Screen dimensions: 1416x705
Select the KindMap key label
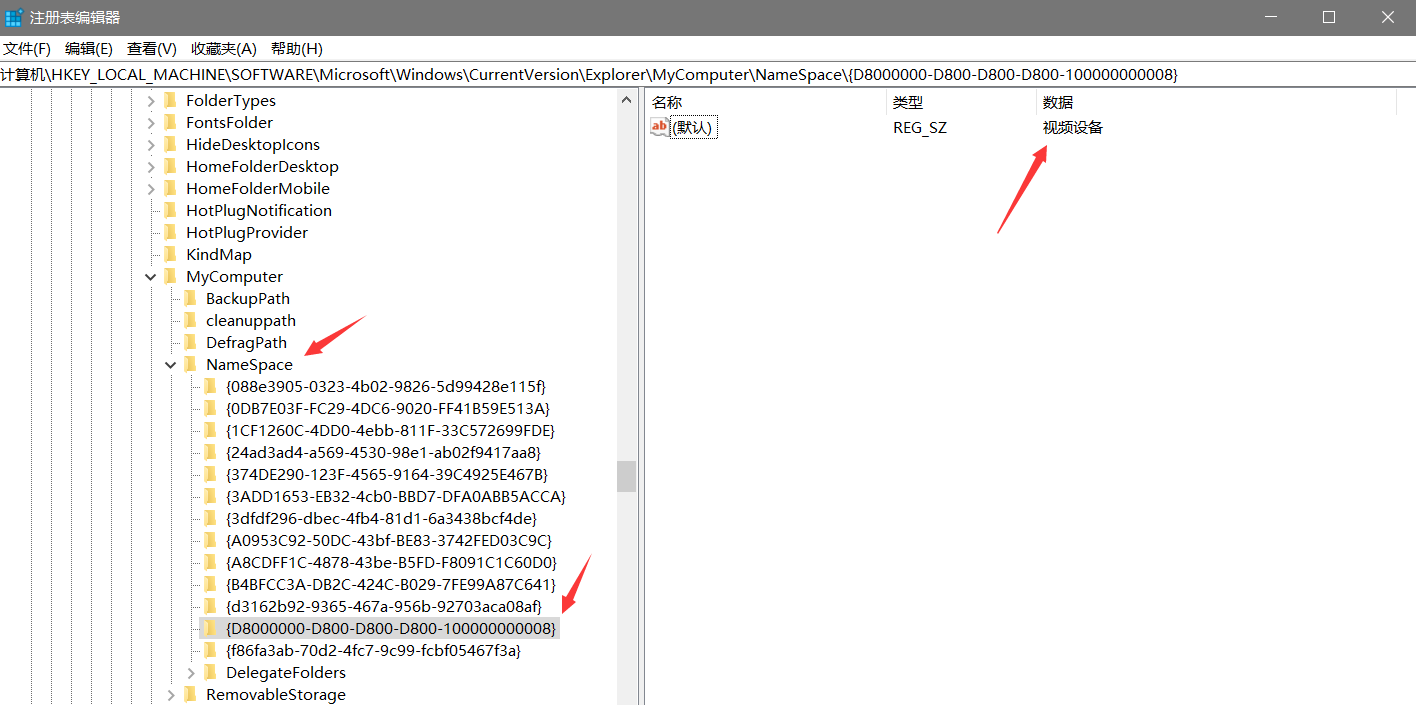(219, 255)
